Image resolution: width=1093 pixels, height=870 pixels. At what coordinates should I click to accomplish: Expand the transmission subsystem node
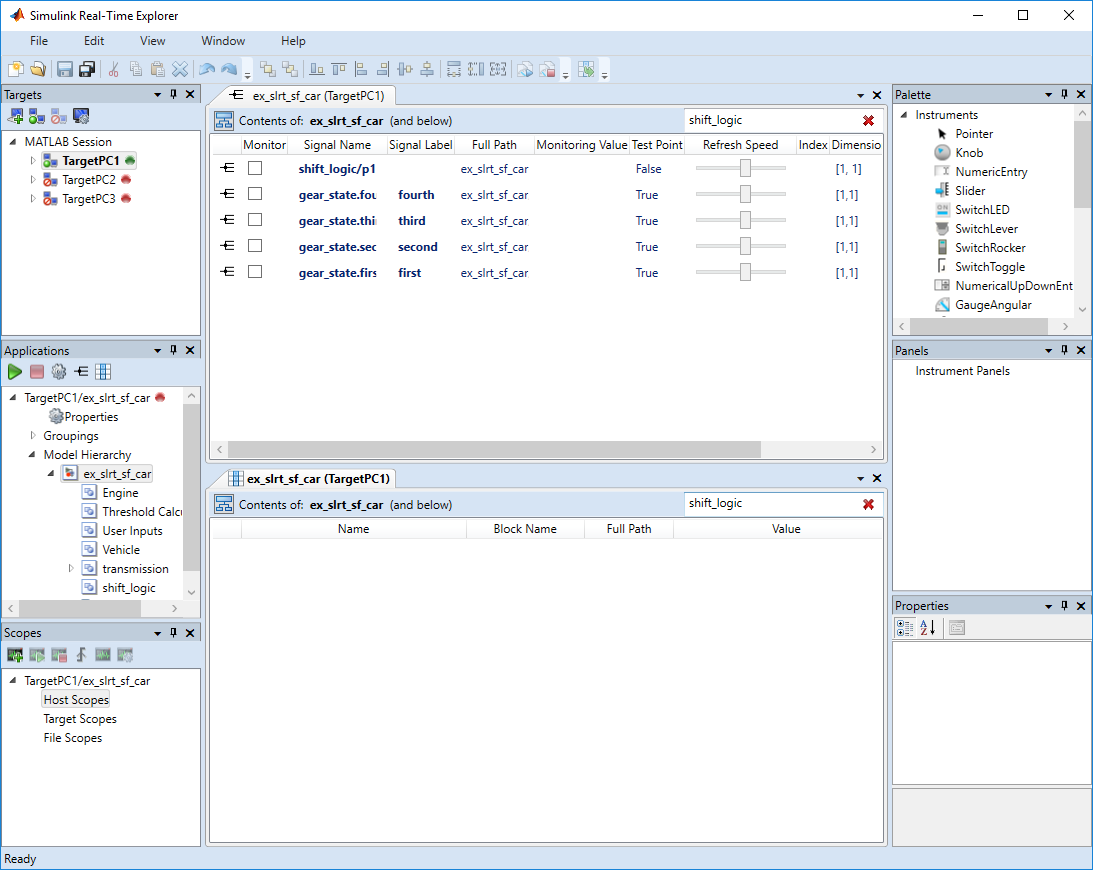click(71, 569)
